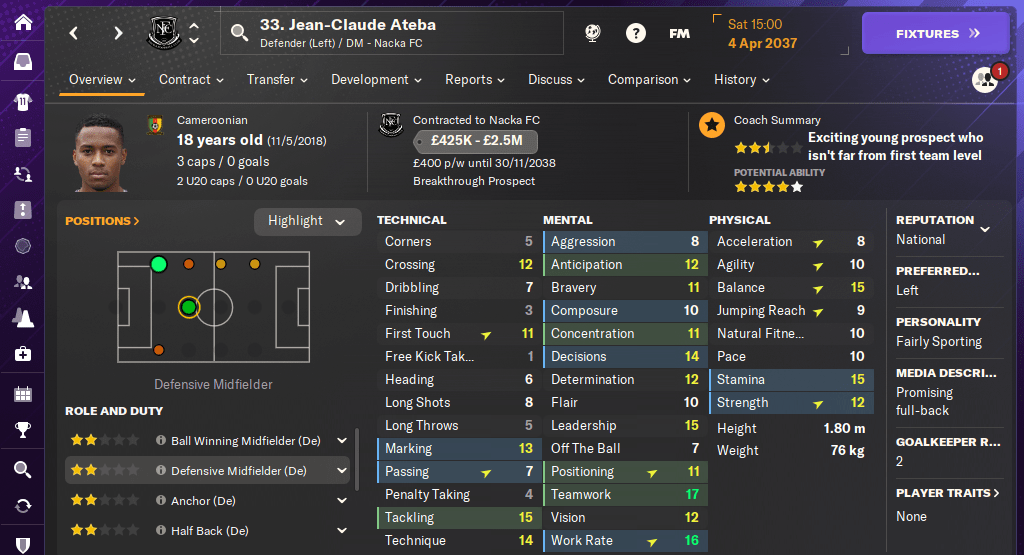Select the green left-back position dot
The height and width of the screenshot is (555, 1024).
pos(158,264)
